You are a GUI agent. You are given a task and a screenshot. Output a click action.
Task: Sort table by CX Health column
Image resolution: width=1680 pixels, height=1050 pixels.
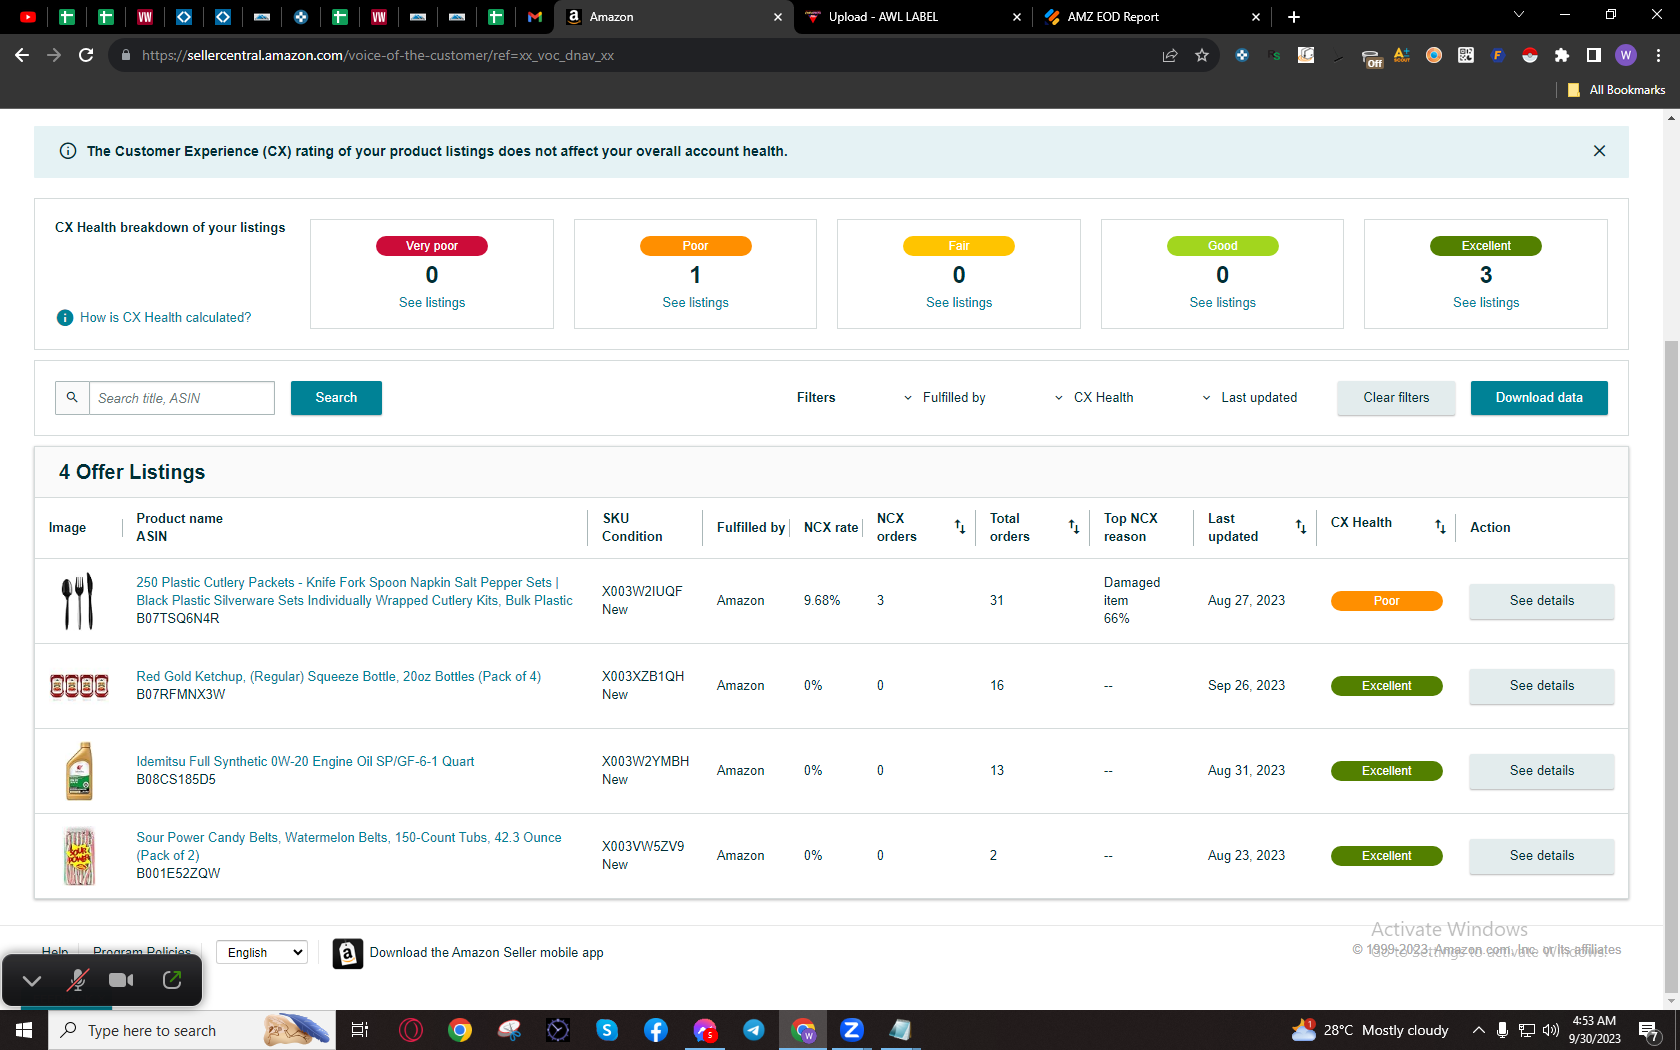[1440, 527]
